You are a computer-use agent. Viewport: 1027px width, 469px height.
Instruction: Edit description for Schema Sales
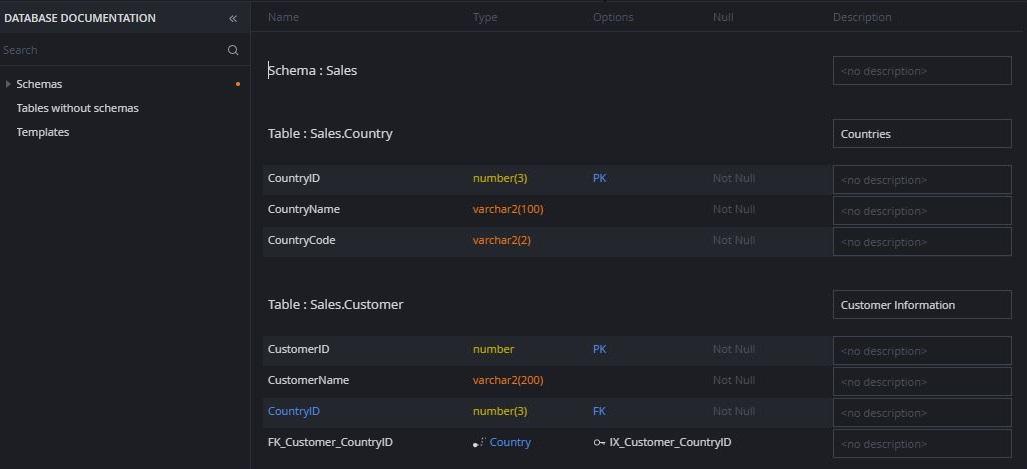pyautogui.click(x=922, y=71)
